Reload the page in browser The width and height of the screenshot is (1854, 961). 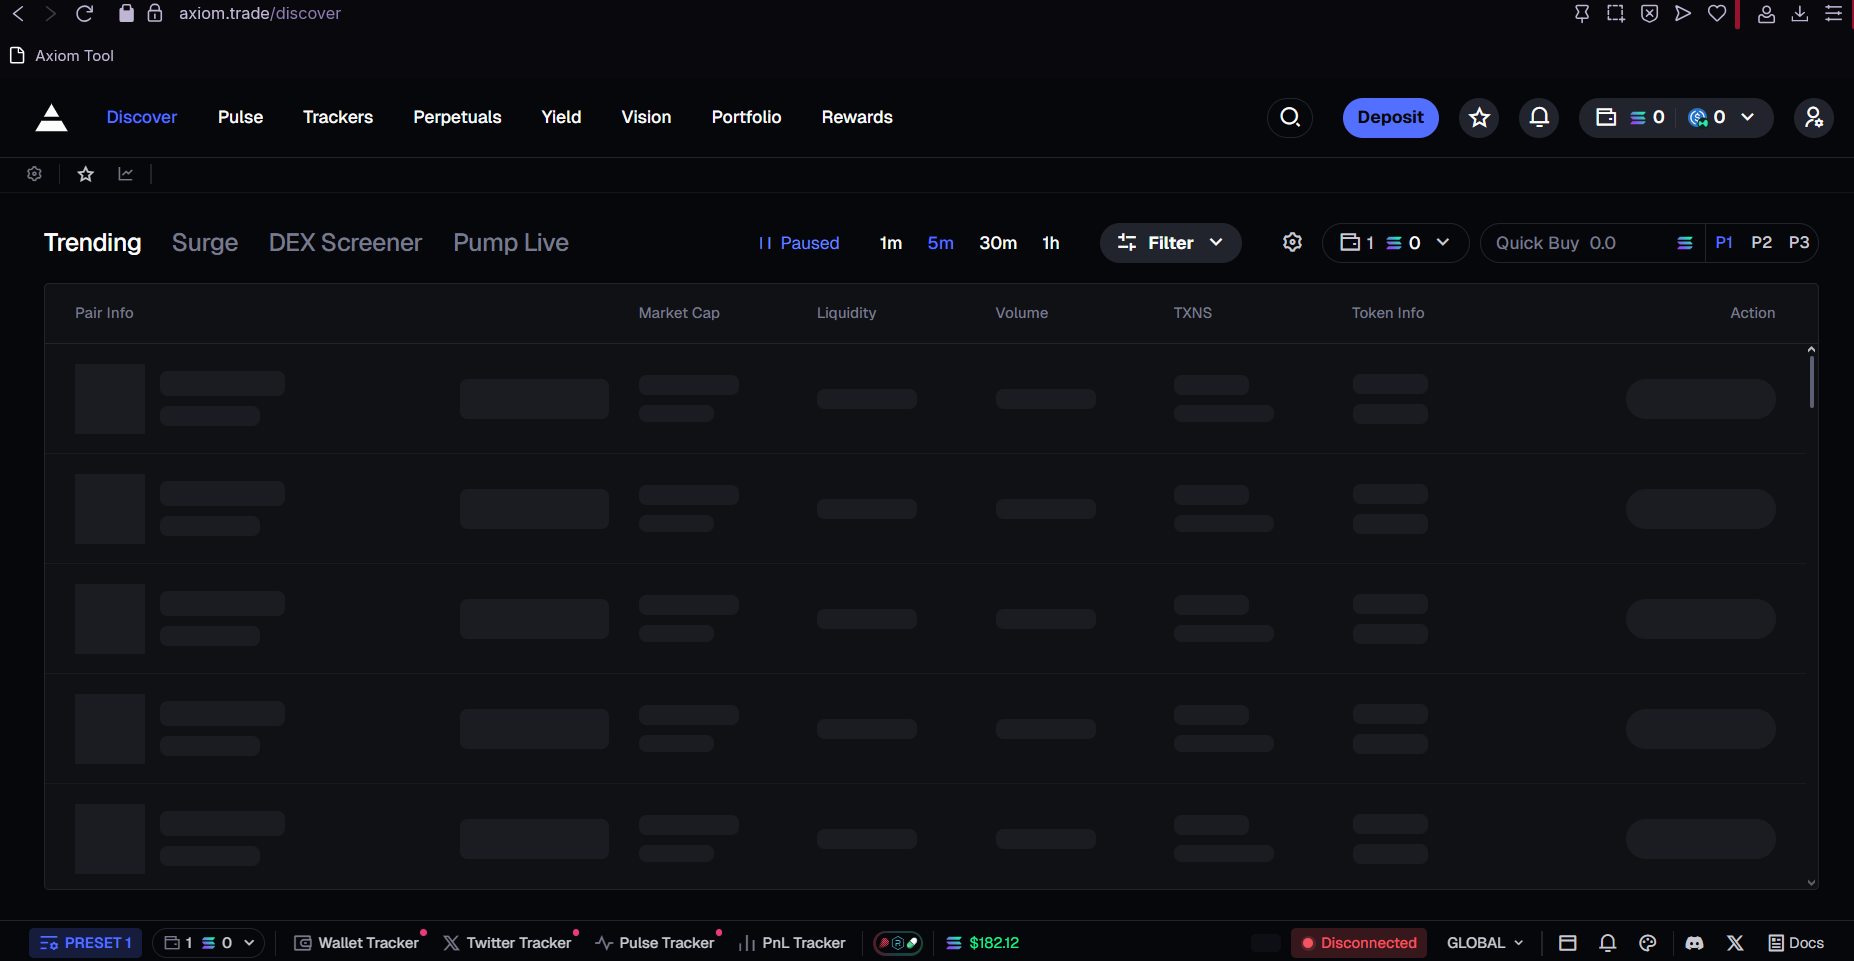tap(84, 13)
